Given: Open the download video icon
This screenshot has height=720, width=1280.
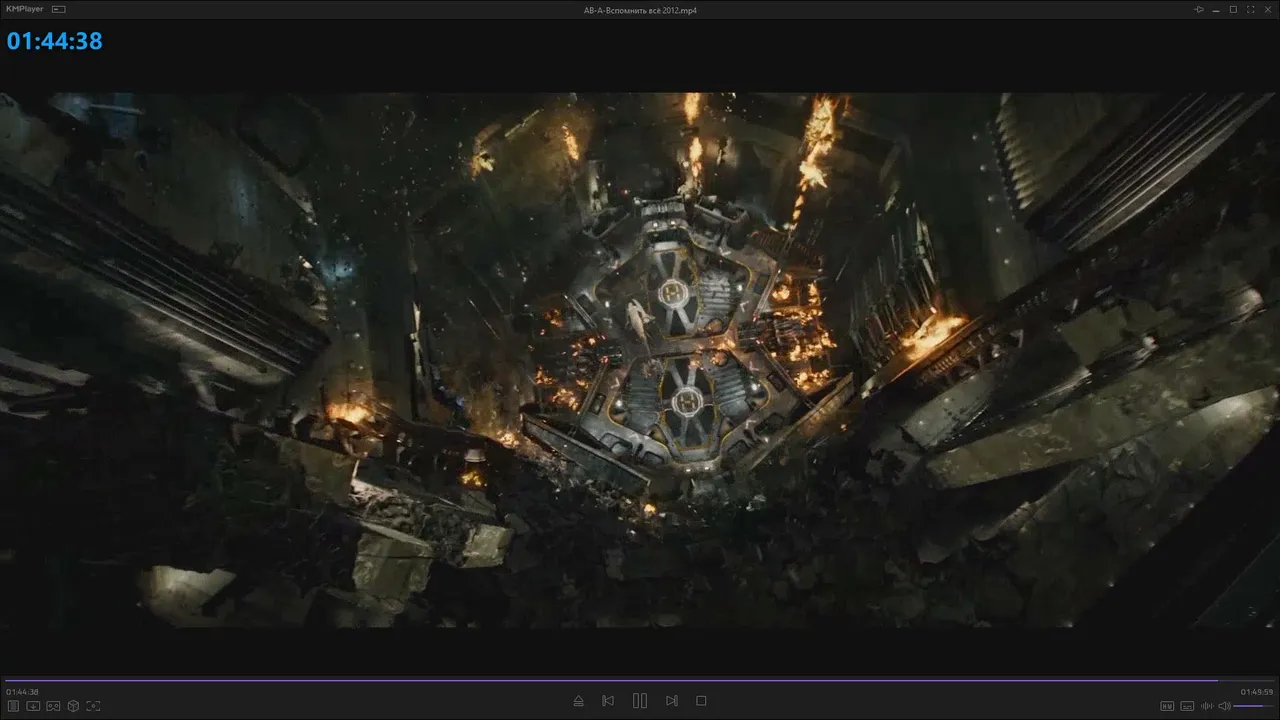Looking at the screenshot, I should pyautogui.click(x=33, y=706).
